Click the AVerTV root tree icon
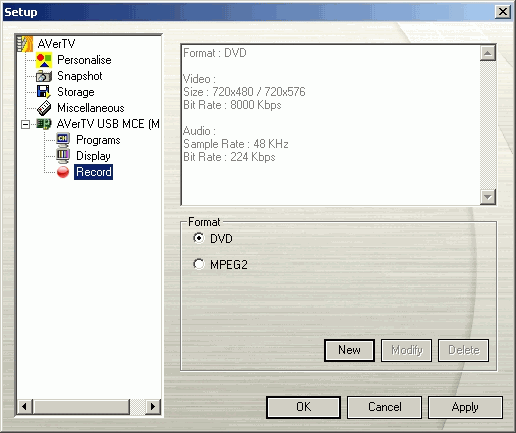 [25, 44]
